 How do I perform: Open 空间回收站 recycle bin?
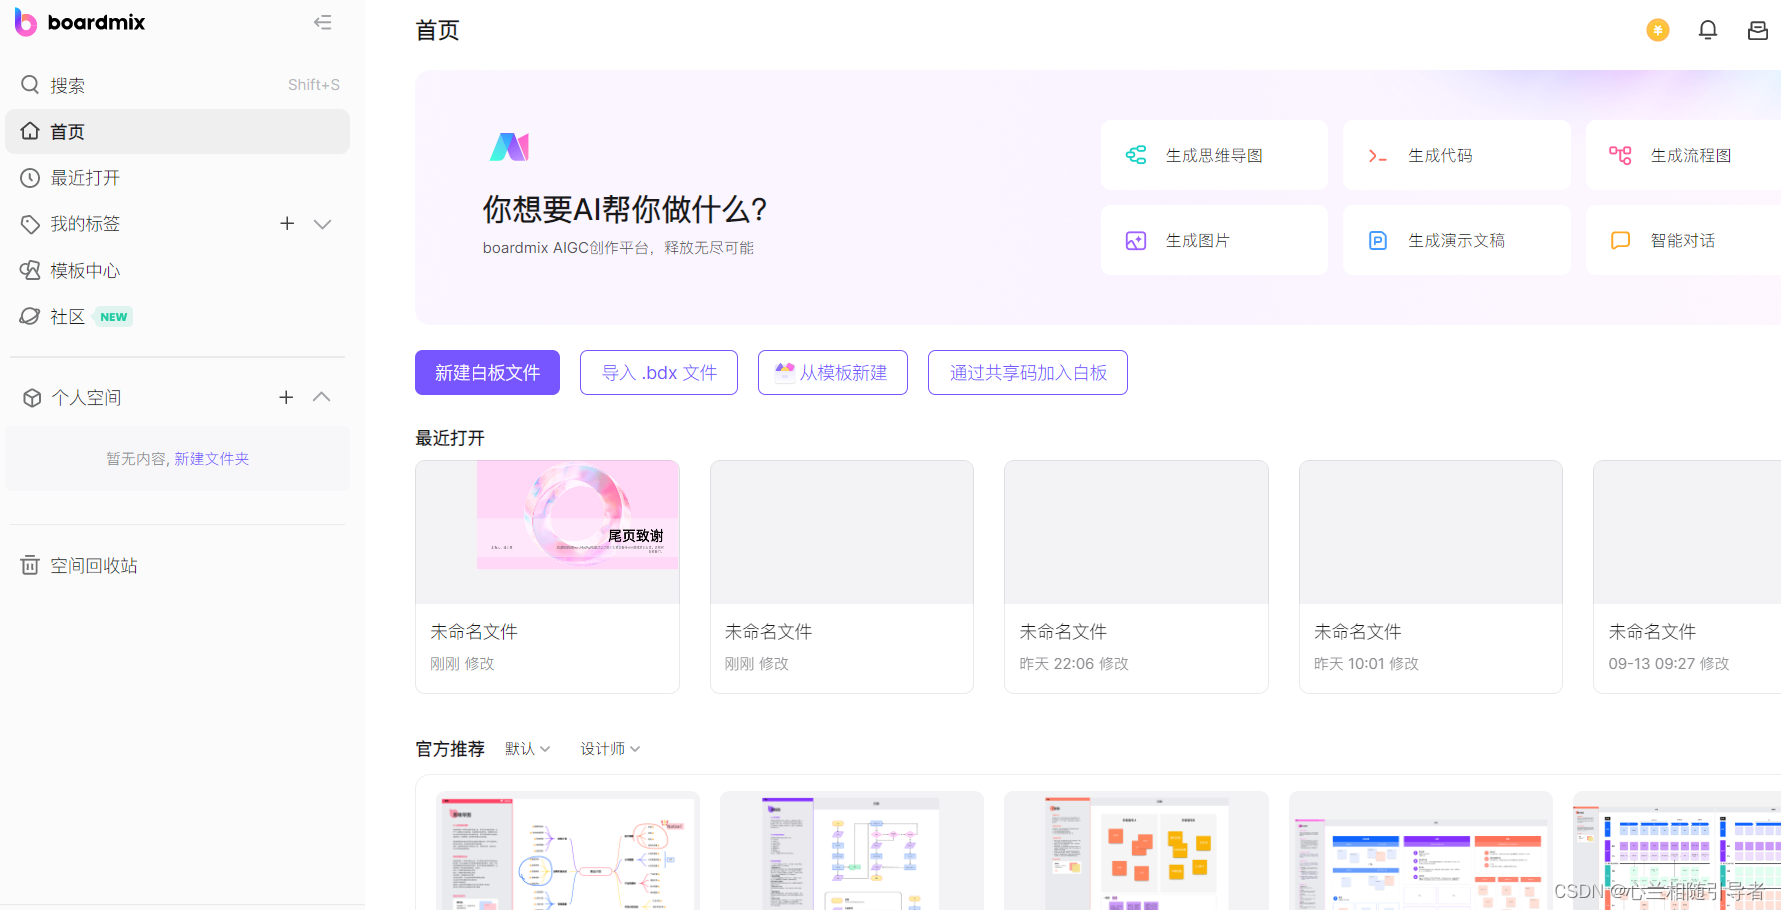(178, 565)
